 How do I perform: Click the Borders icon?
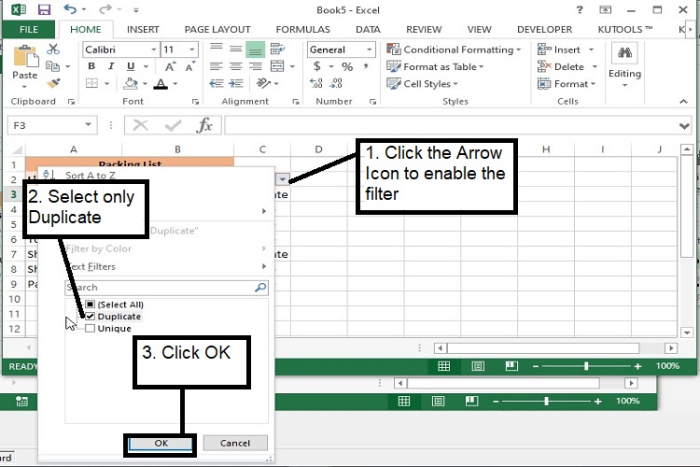point(92,83)
